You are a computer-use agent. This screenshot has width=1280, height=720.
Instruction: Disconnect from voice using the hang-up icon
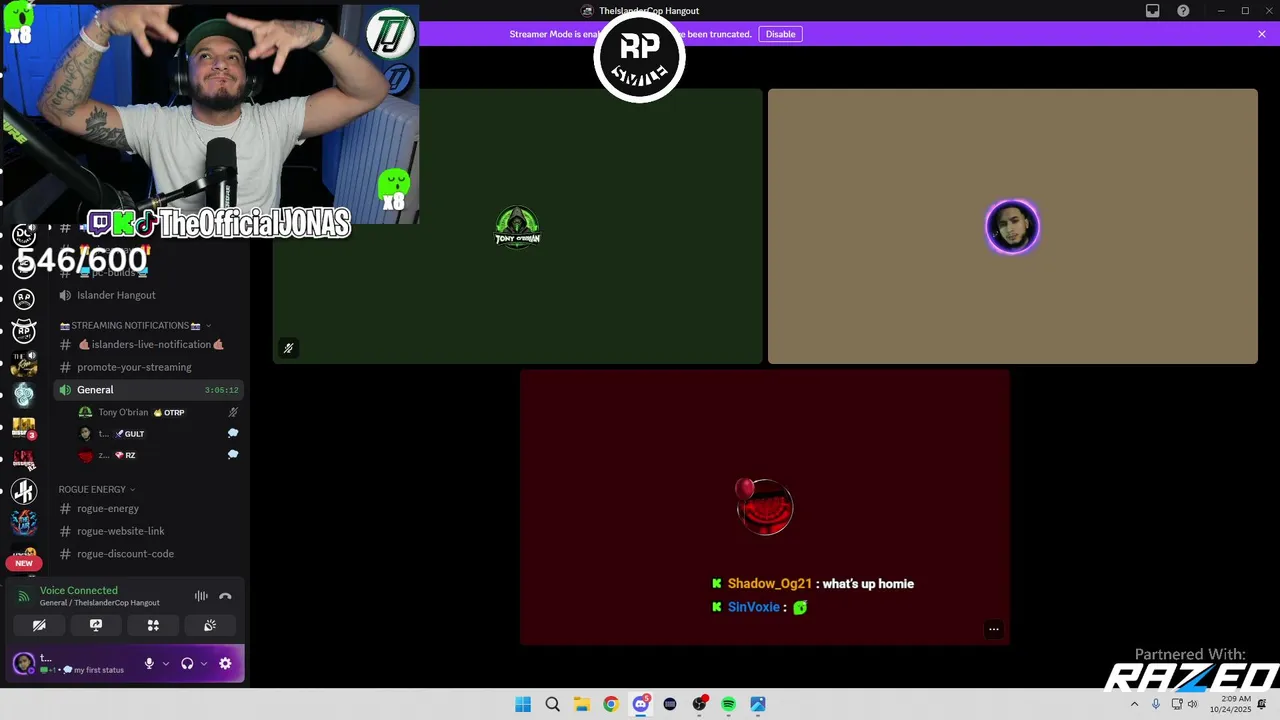[x=225, y=596]
